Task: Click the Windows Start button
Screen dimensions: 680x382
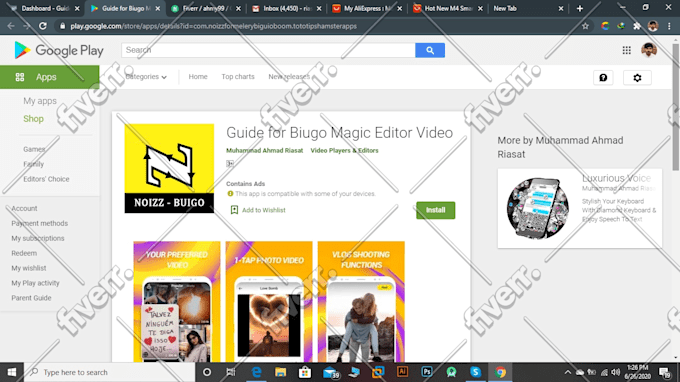Action: 12,372
